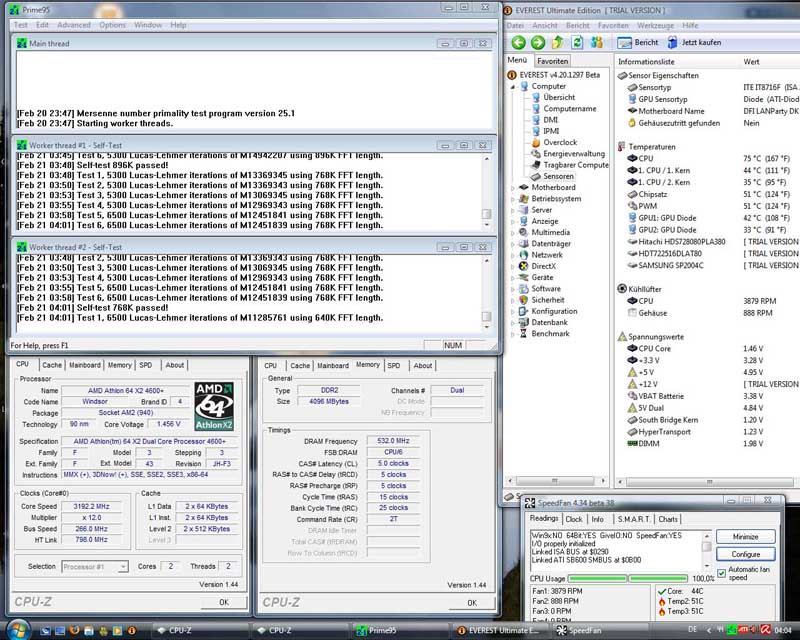800x640 pixels.
Task: Open the Clock tab in SpeedFan
Action: click(573, 519)
